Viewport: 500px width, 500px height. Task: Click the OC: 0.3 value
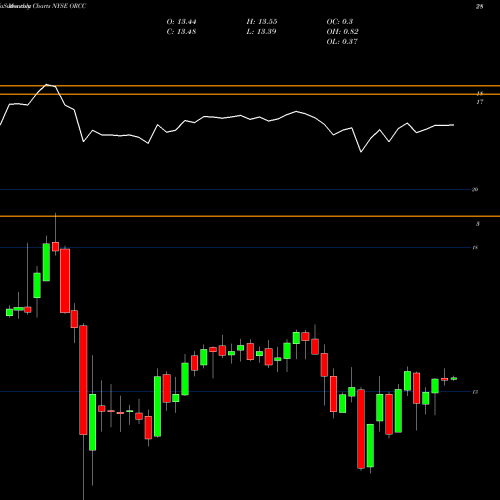coord(340,22)
